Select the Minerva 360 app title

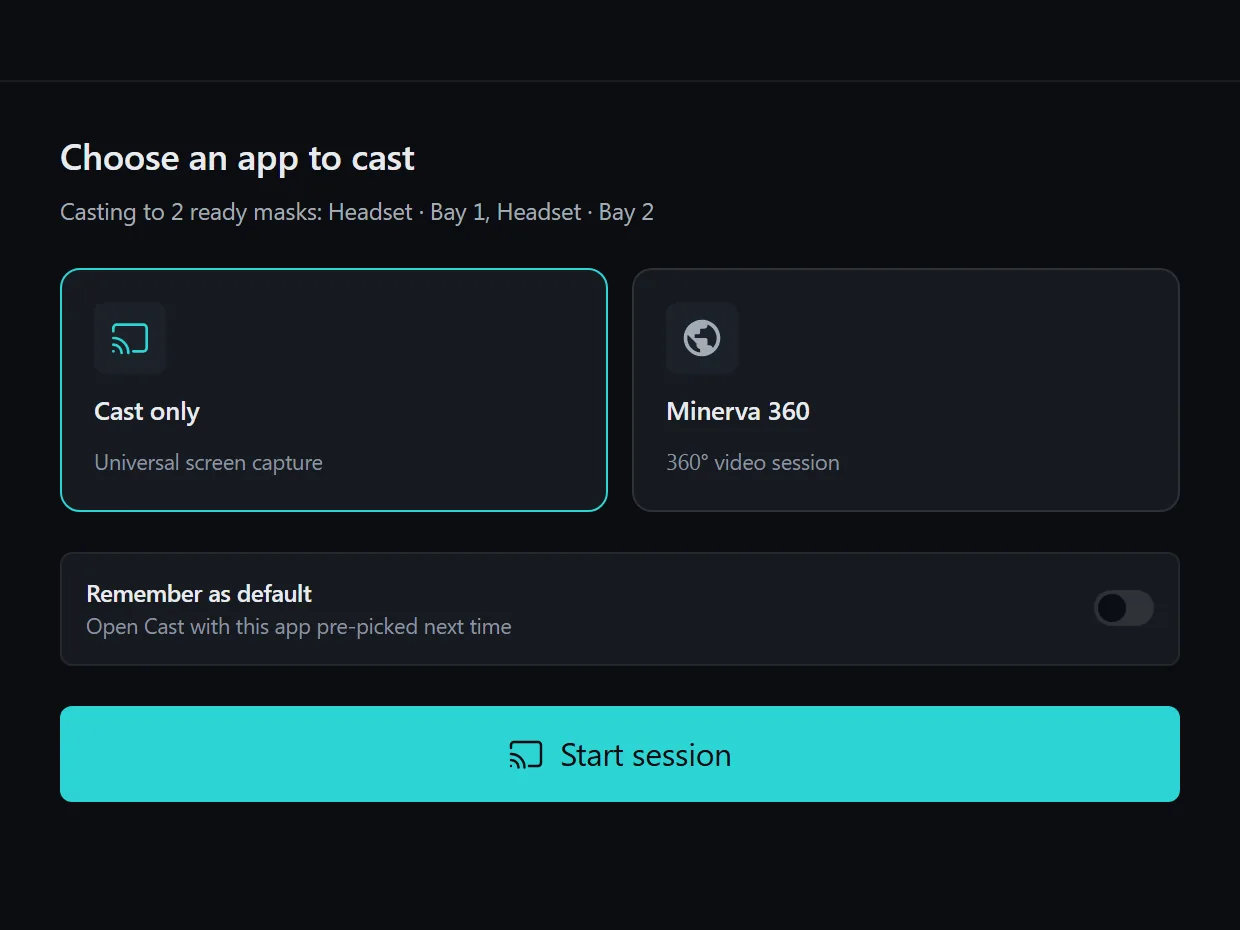pos(738,411)
